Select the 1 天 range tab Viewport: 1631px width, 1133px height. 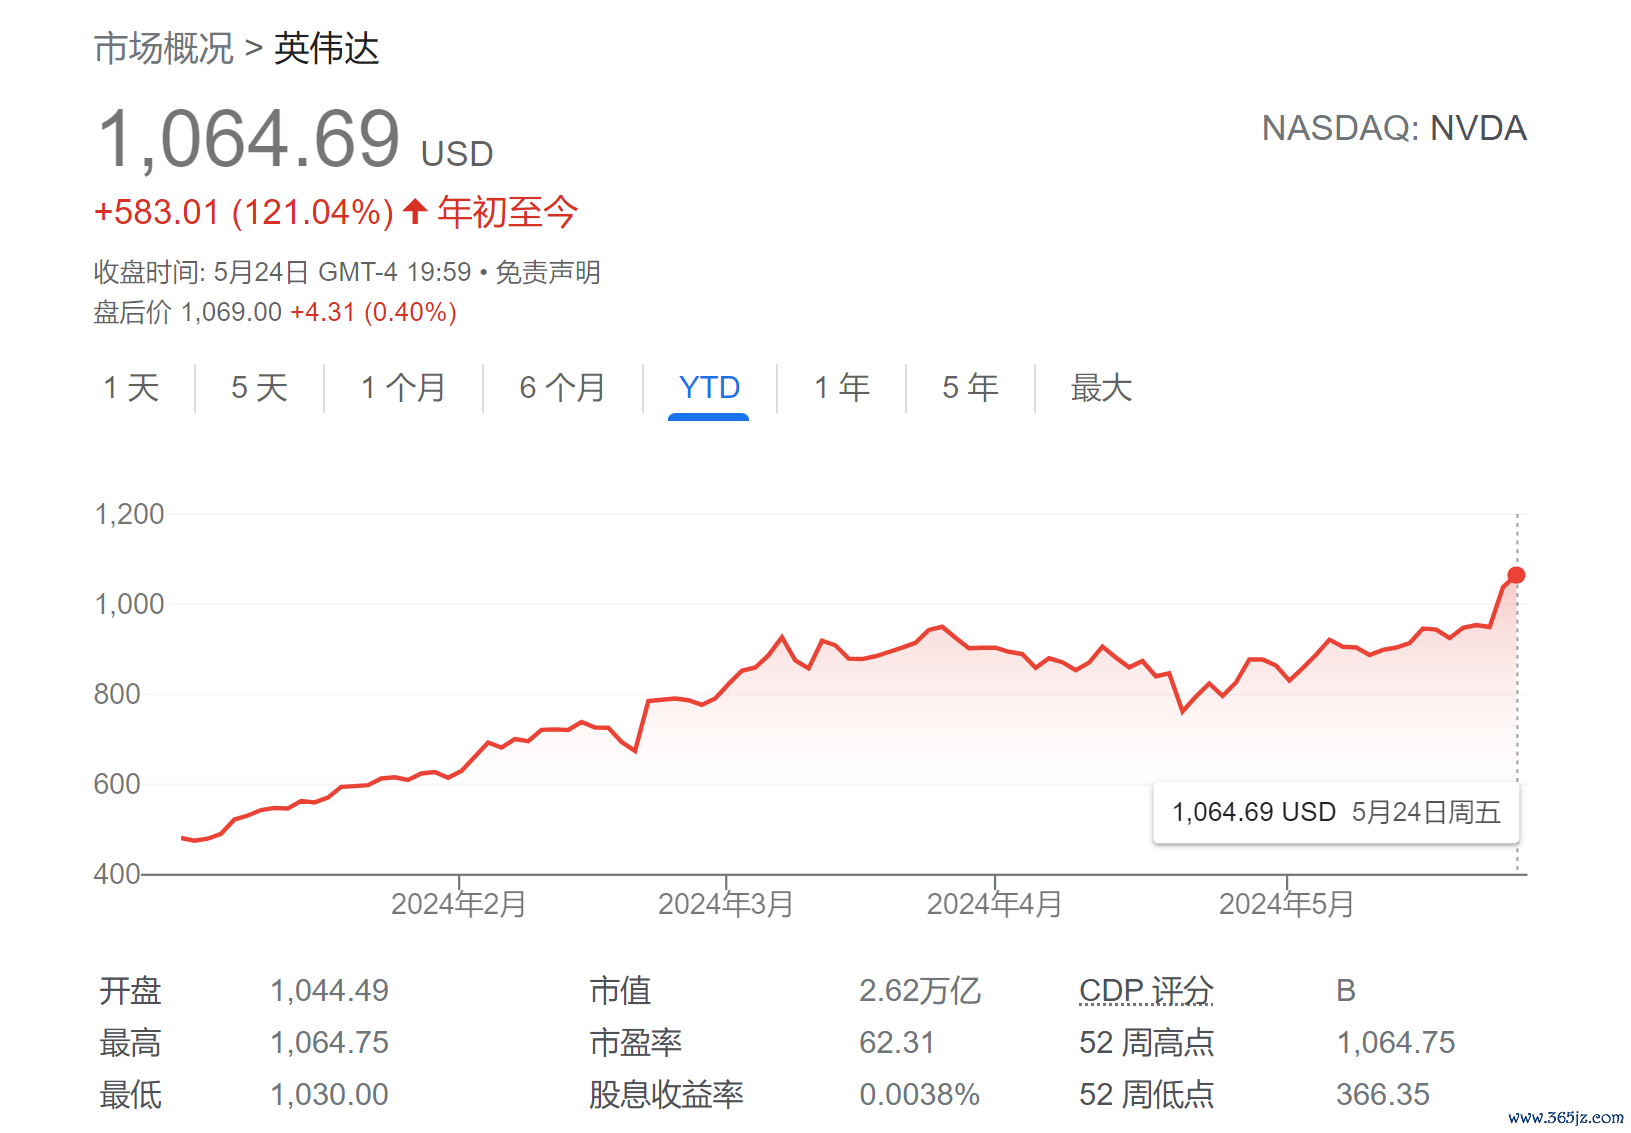[x=132, y=387]
